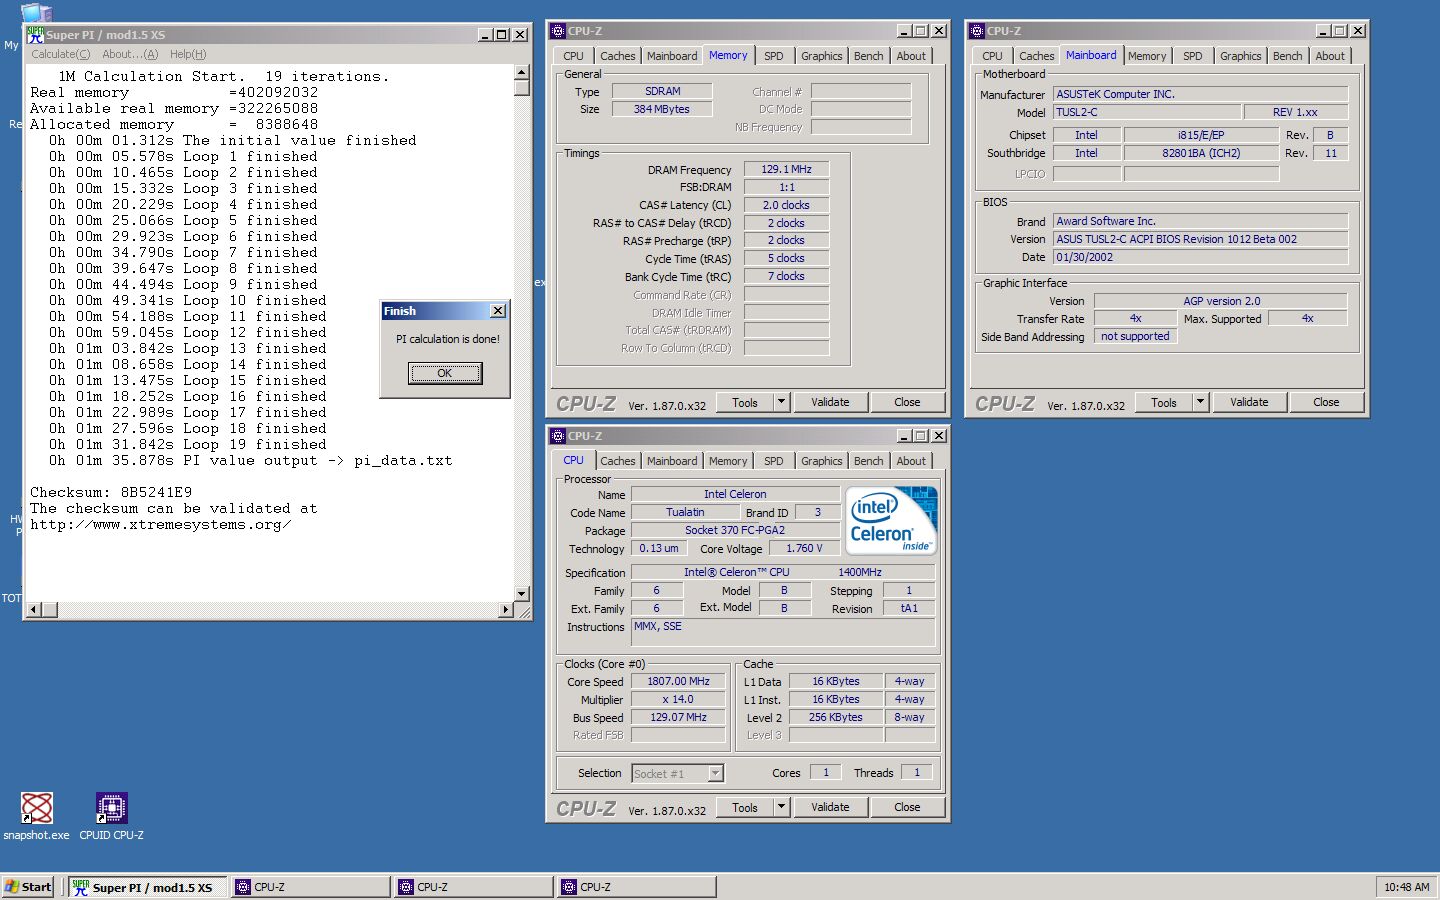Activate Super PI / mod1.5 XS taskbar button
Viewport: 1440px width, 900px height.
click(x=149, y=887)
